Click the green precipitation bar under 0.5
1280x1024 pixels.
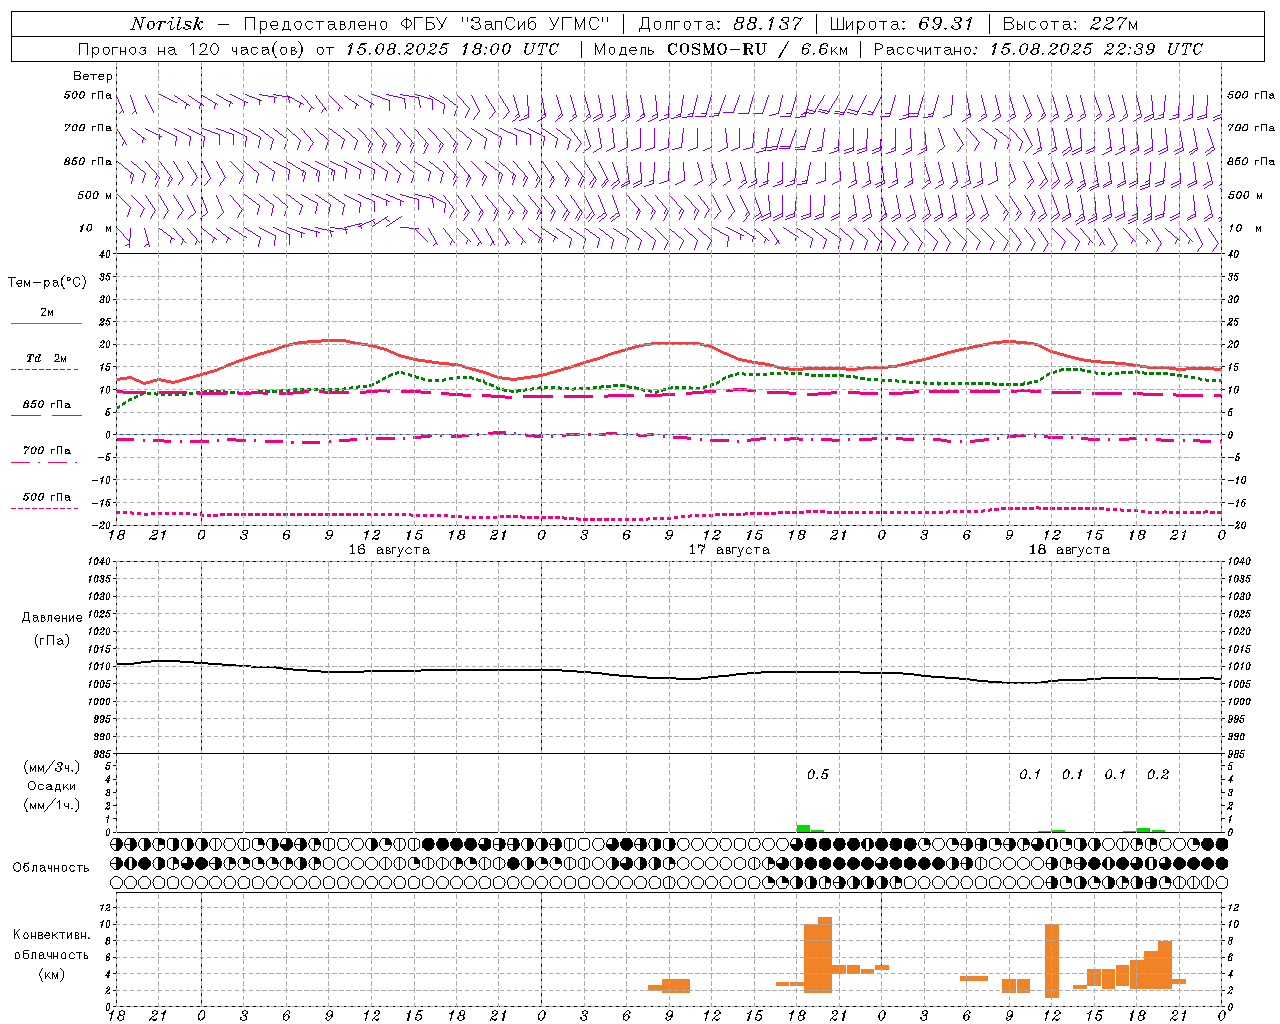803,828
